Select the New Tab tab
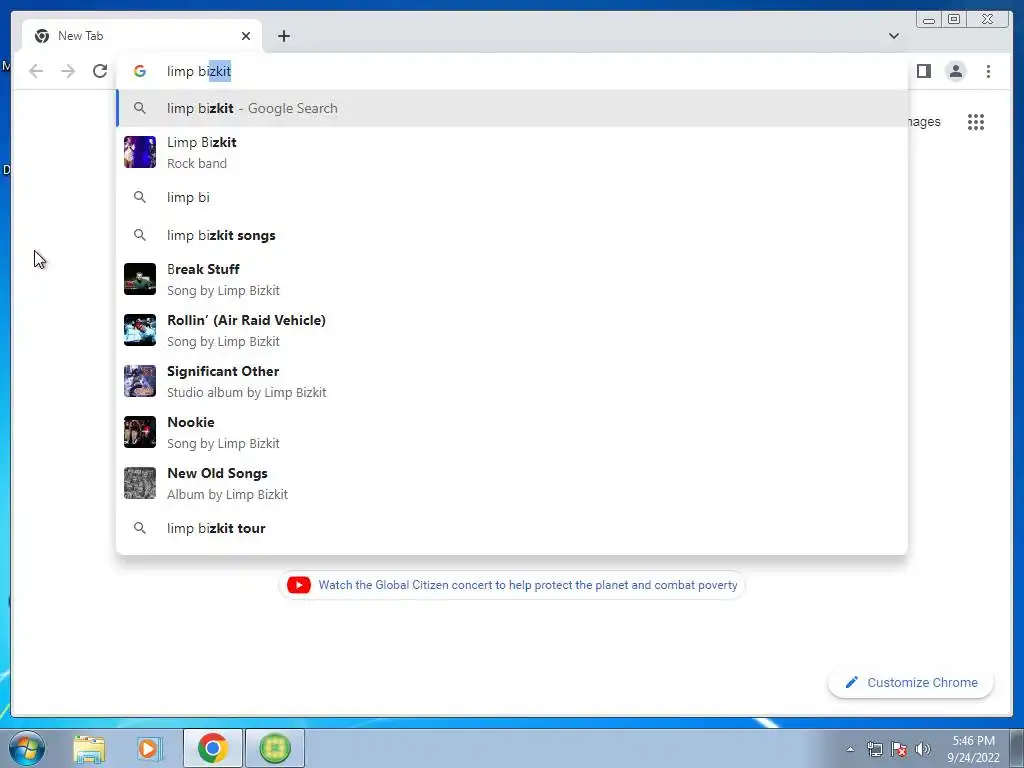The height and width of the screenshot is (768, 1024). (x=142, y=36)
